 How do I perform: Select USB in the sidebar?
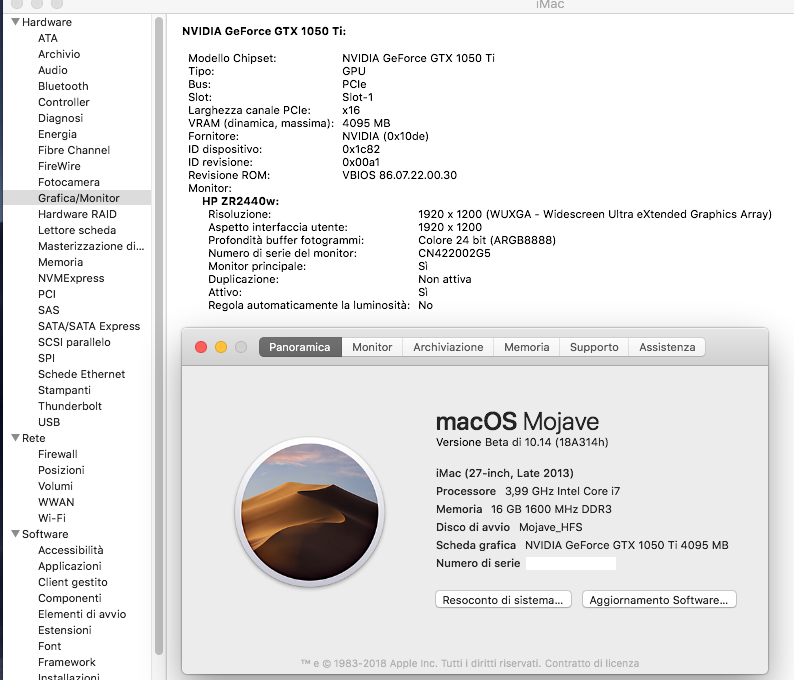(49, 422)
